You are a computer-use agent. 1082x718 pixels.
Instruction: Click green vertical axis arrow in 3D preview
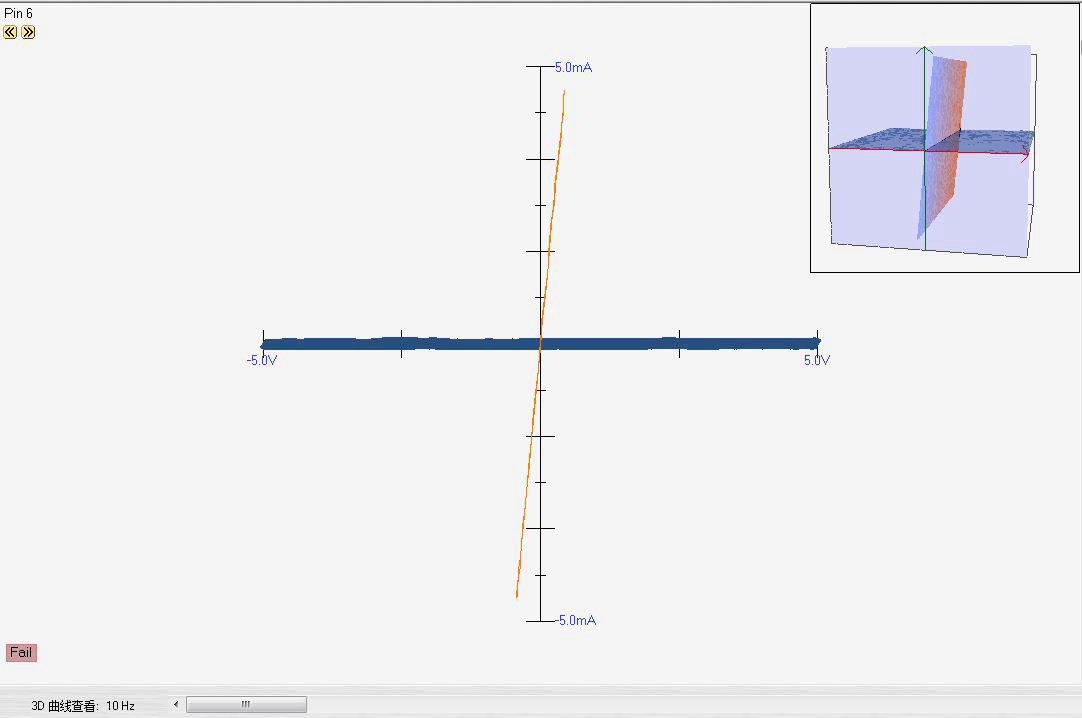pos(925,52)
